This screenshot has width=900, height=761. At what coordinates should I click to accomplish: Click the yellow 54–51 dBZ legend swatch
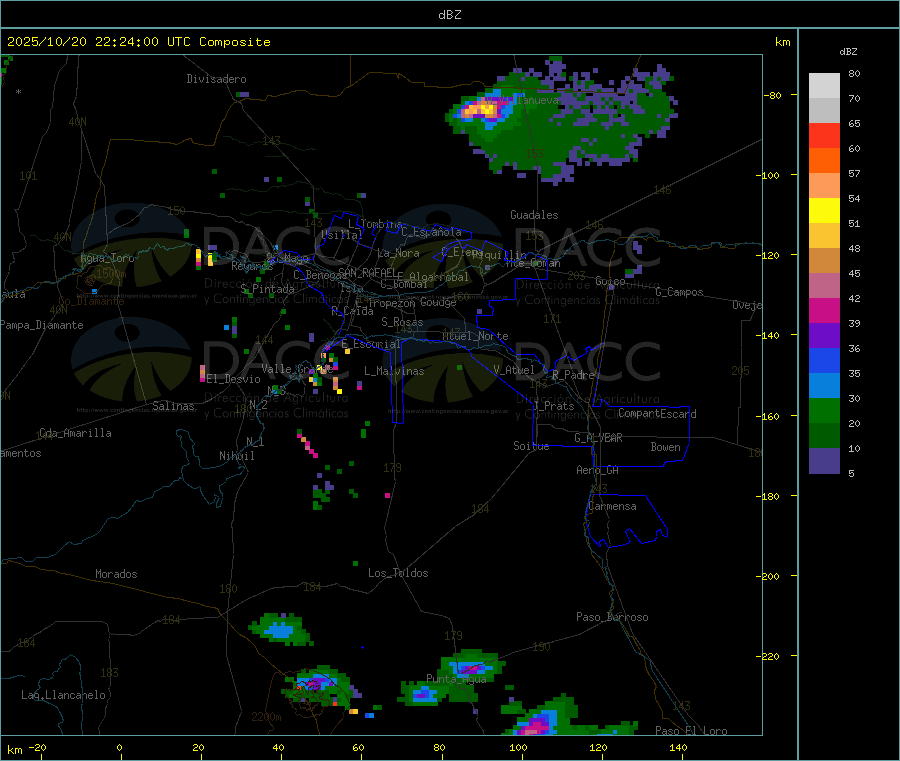tap(824, 211)
